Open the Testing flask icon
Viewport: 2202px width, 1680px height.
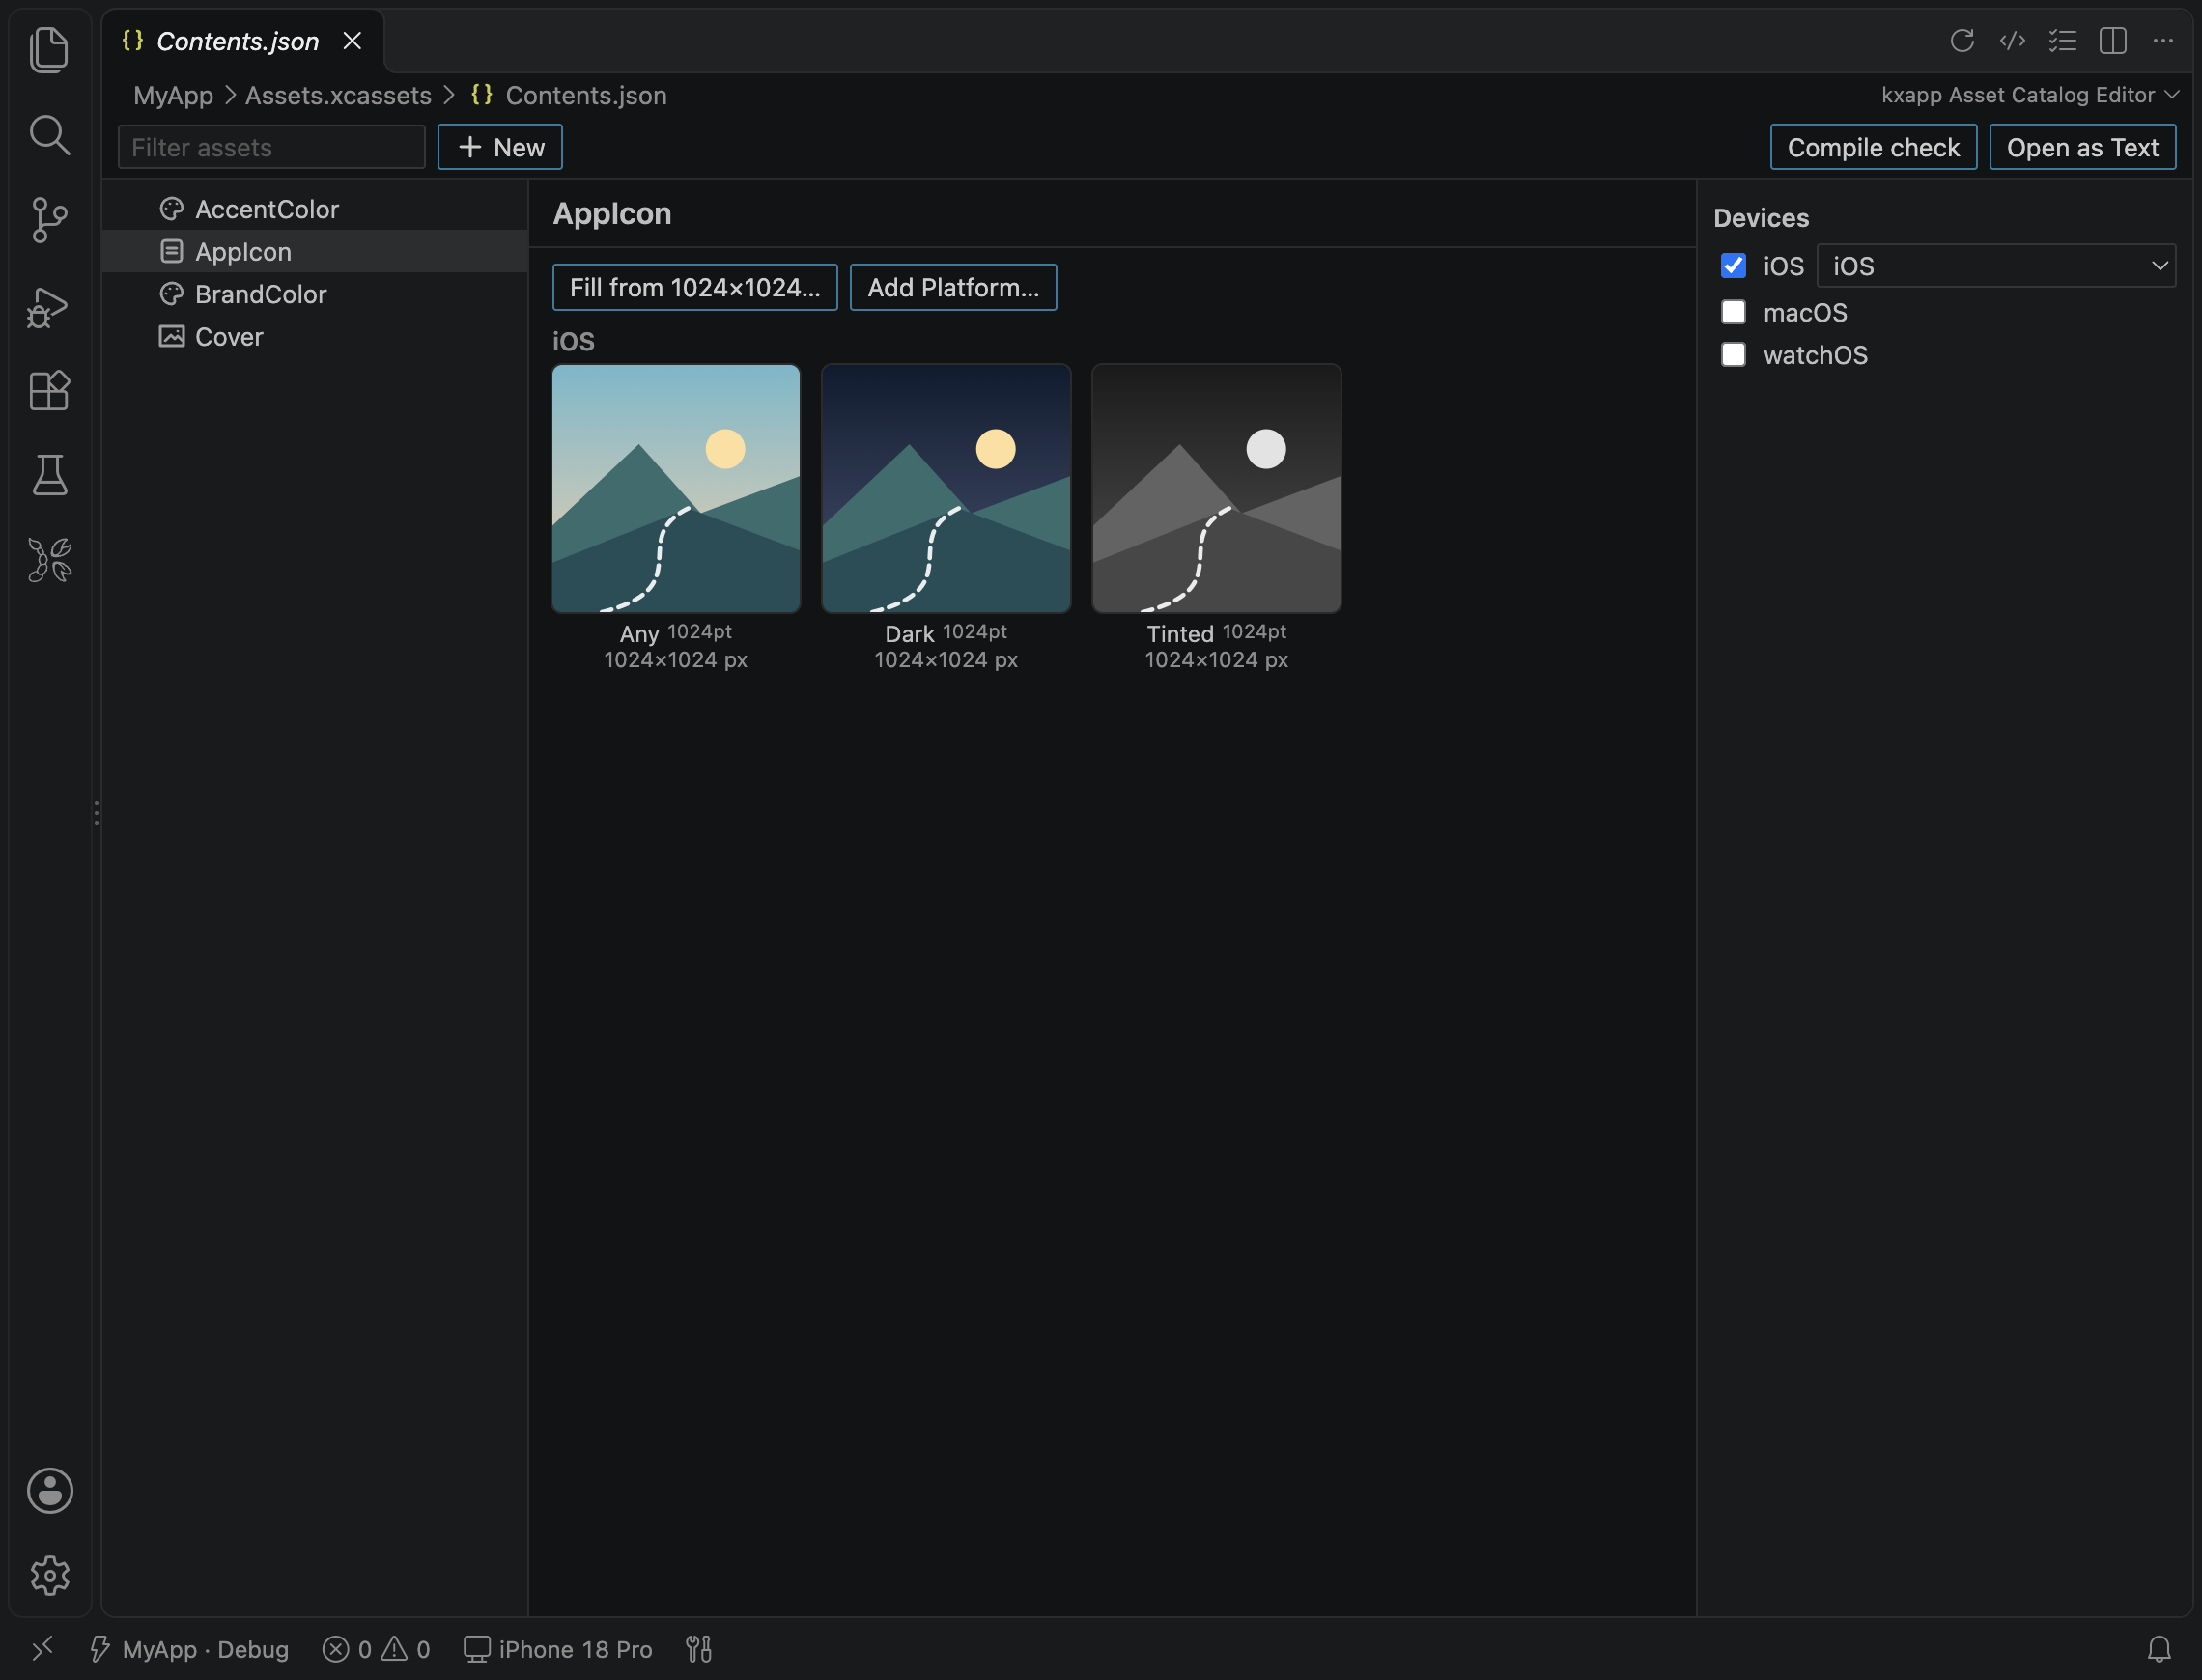49,475
